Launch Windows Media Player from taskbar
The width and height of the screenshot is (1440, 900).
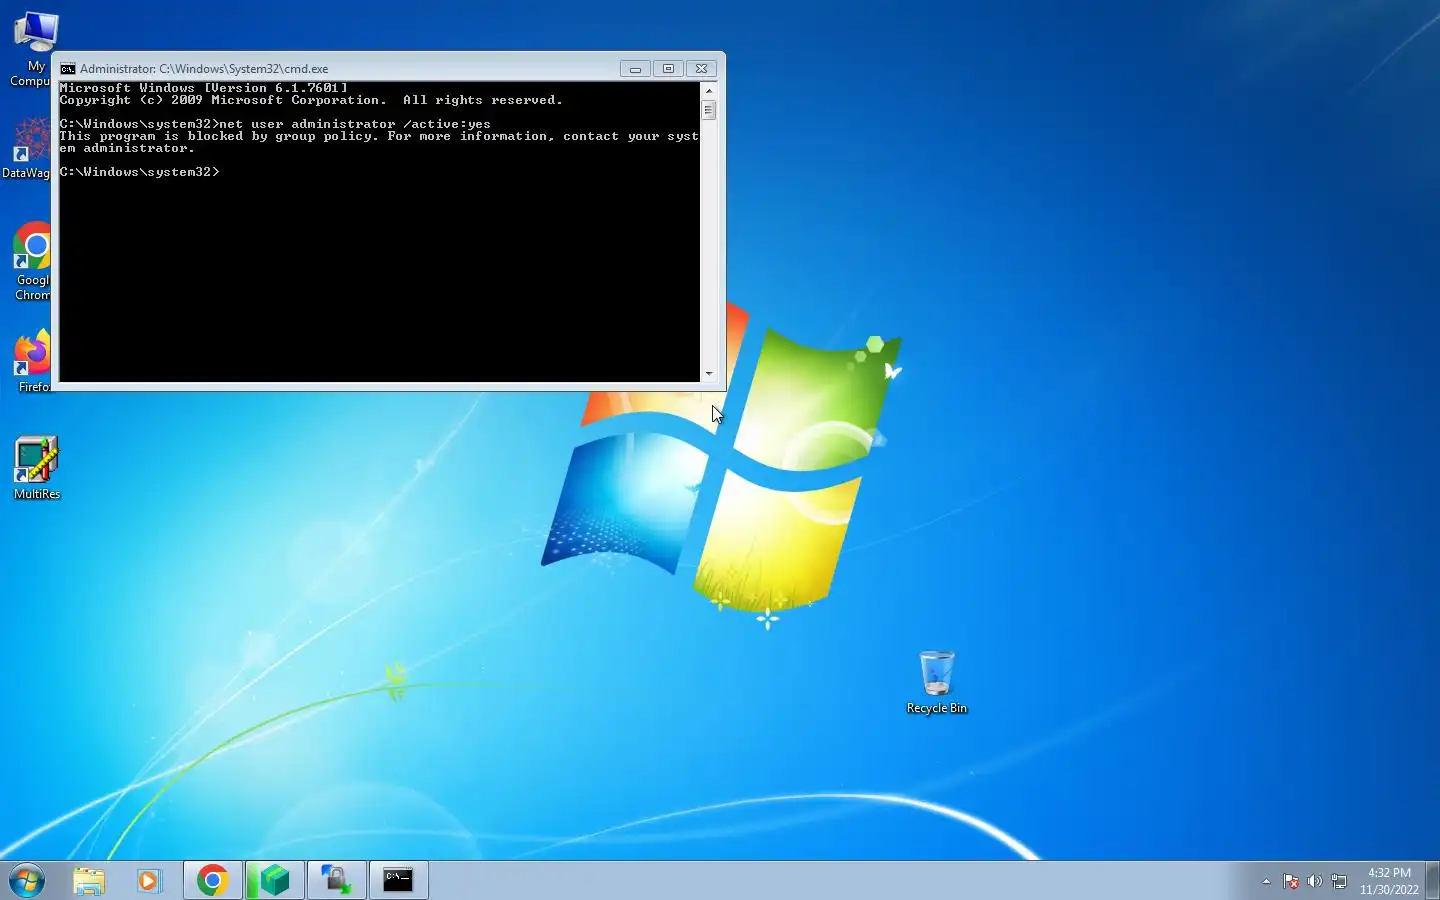(x=149, y=880)
